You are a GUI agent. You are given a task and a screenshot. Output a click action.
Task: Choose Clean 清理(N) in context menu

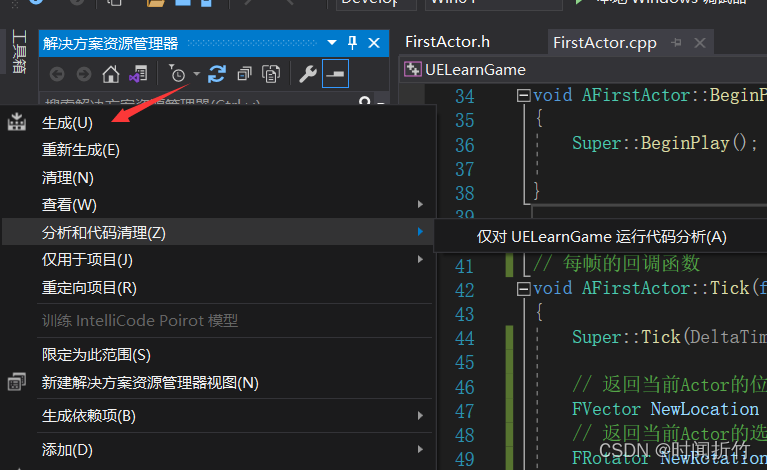(218, 178)
